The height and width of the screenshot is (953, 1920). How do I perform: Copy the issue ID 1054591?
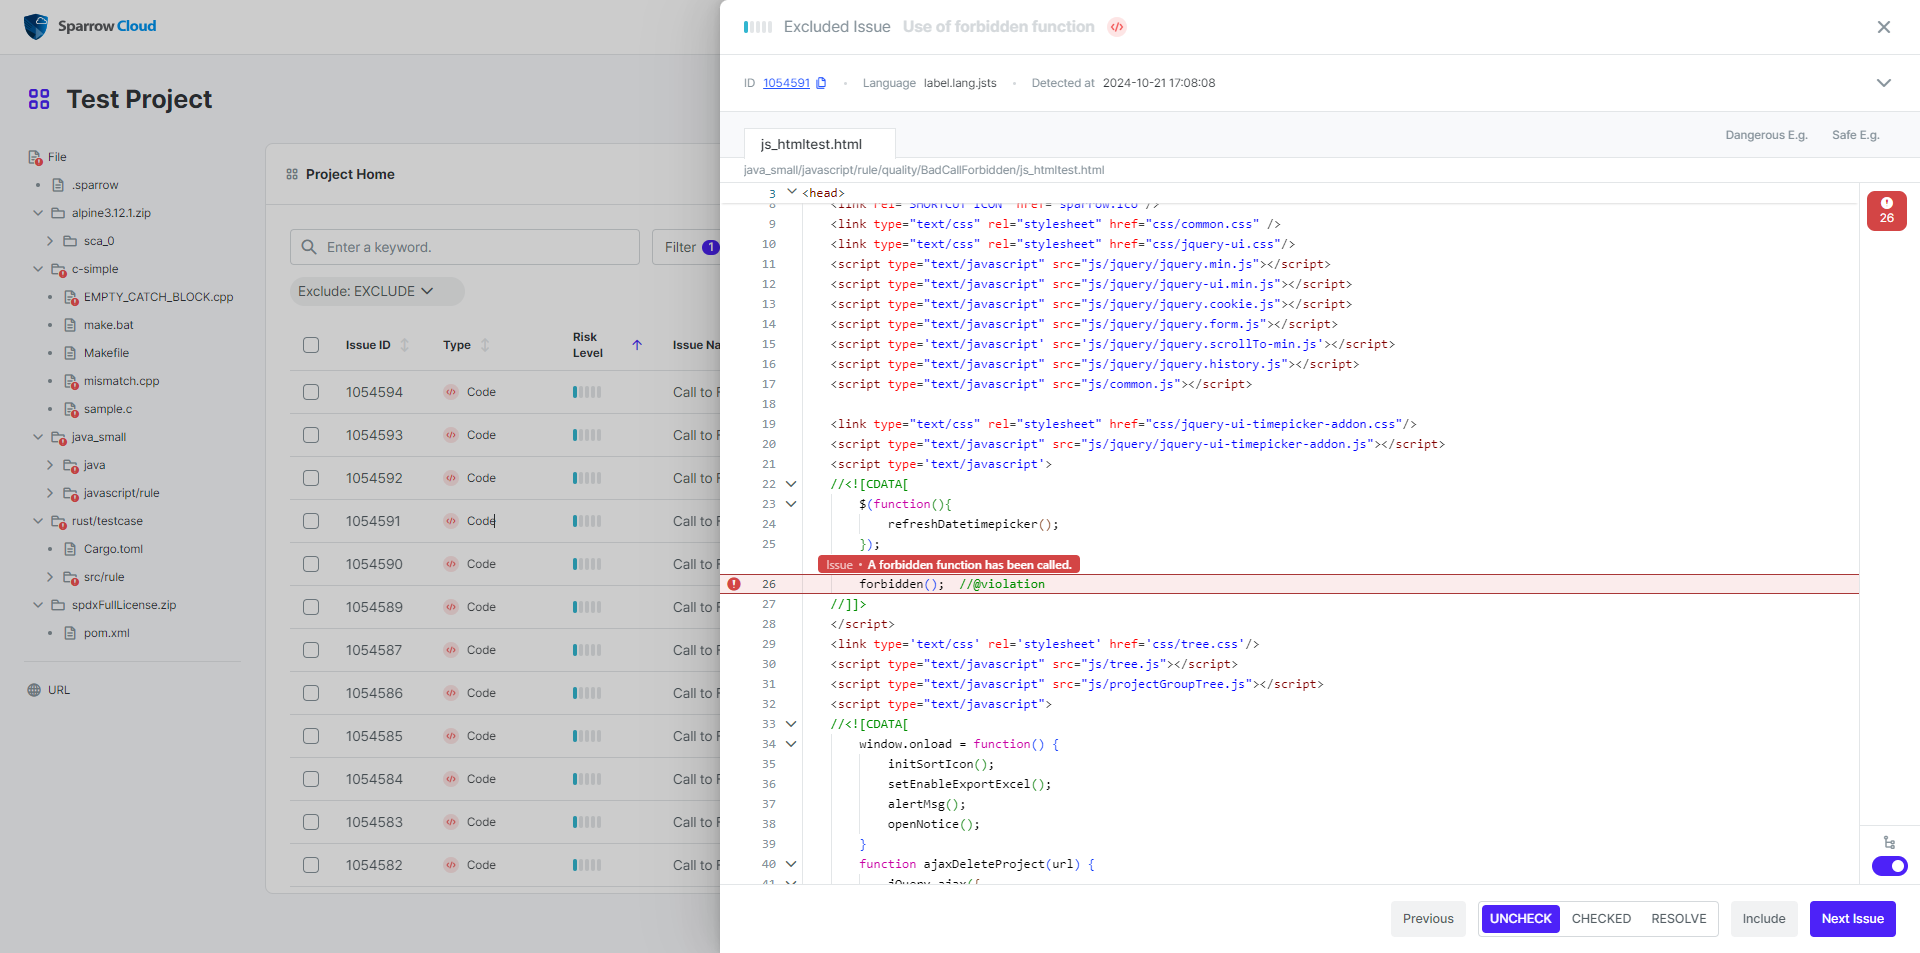pos(821,83)
